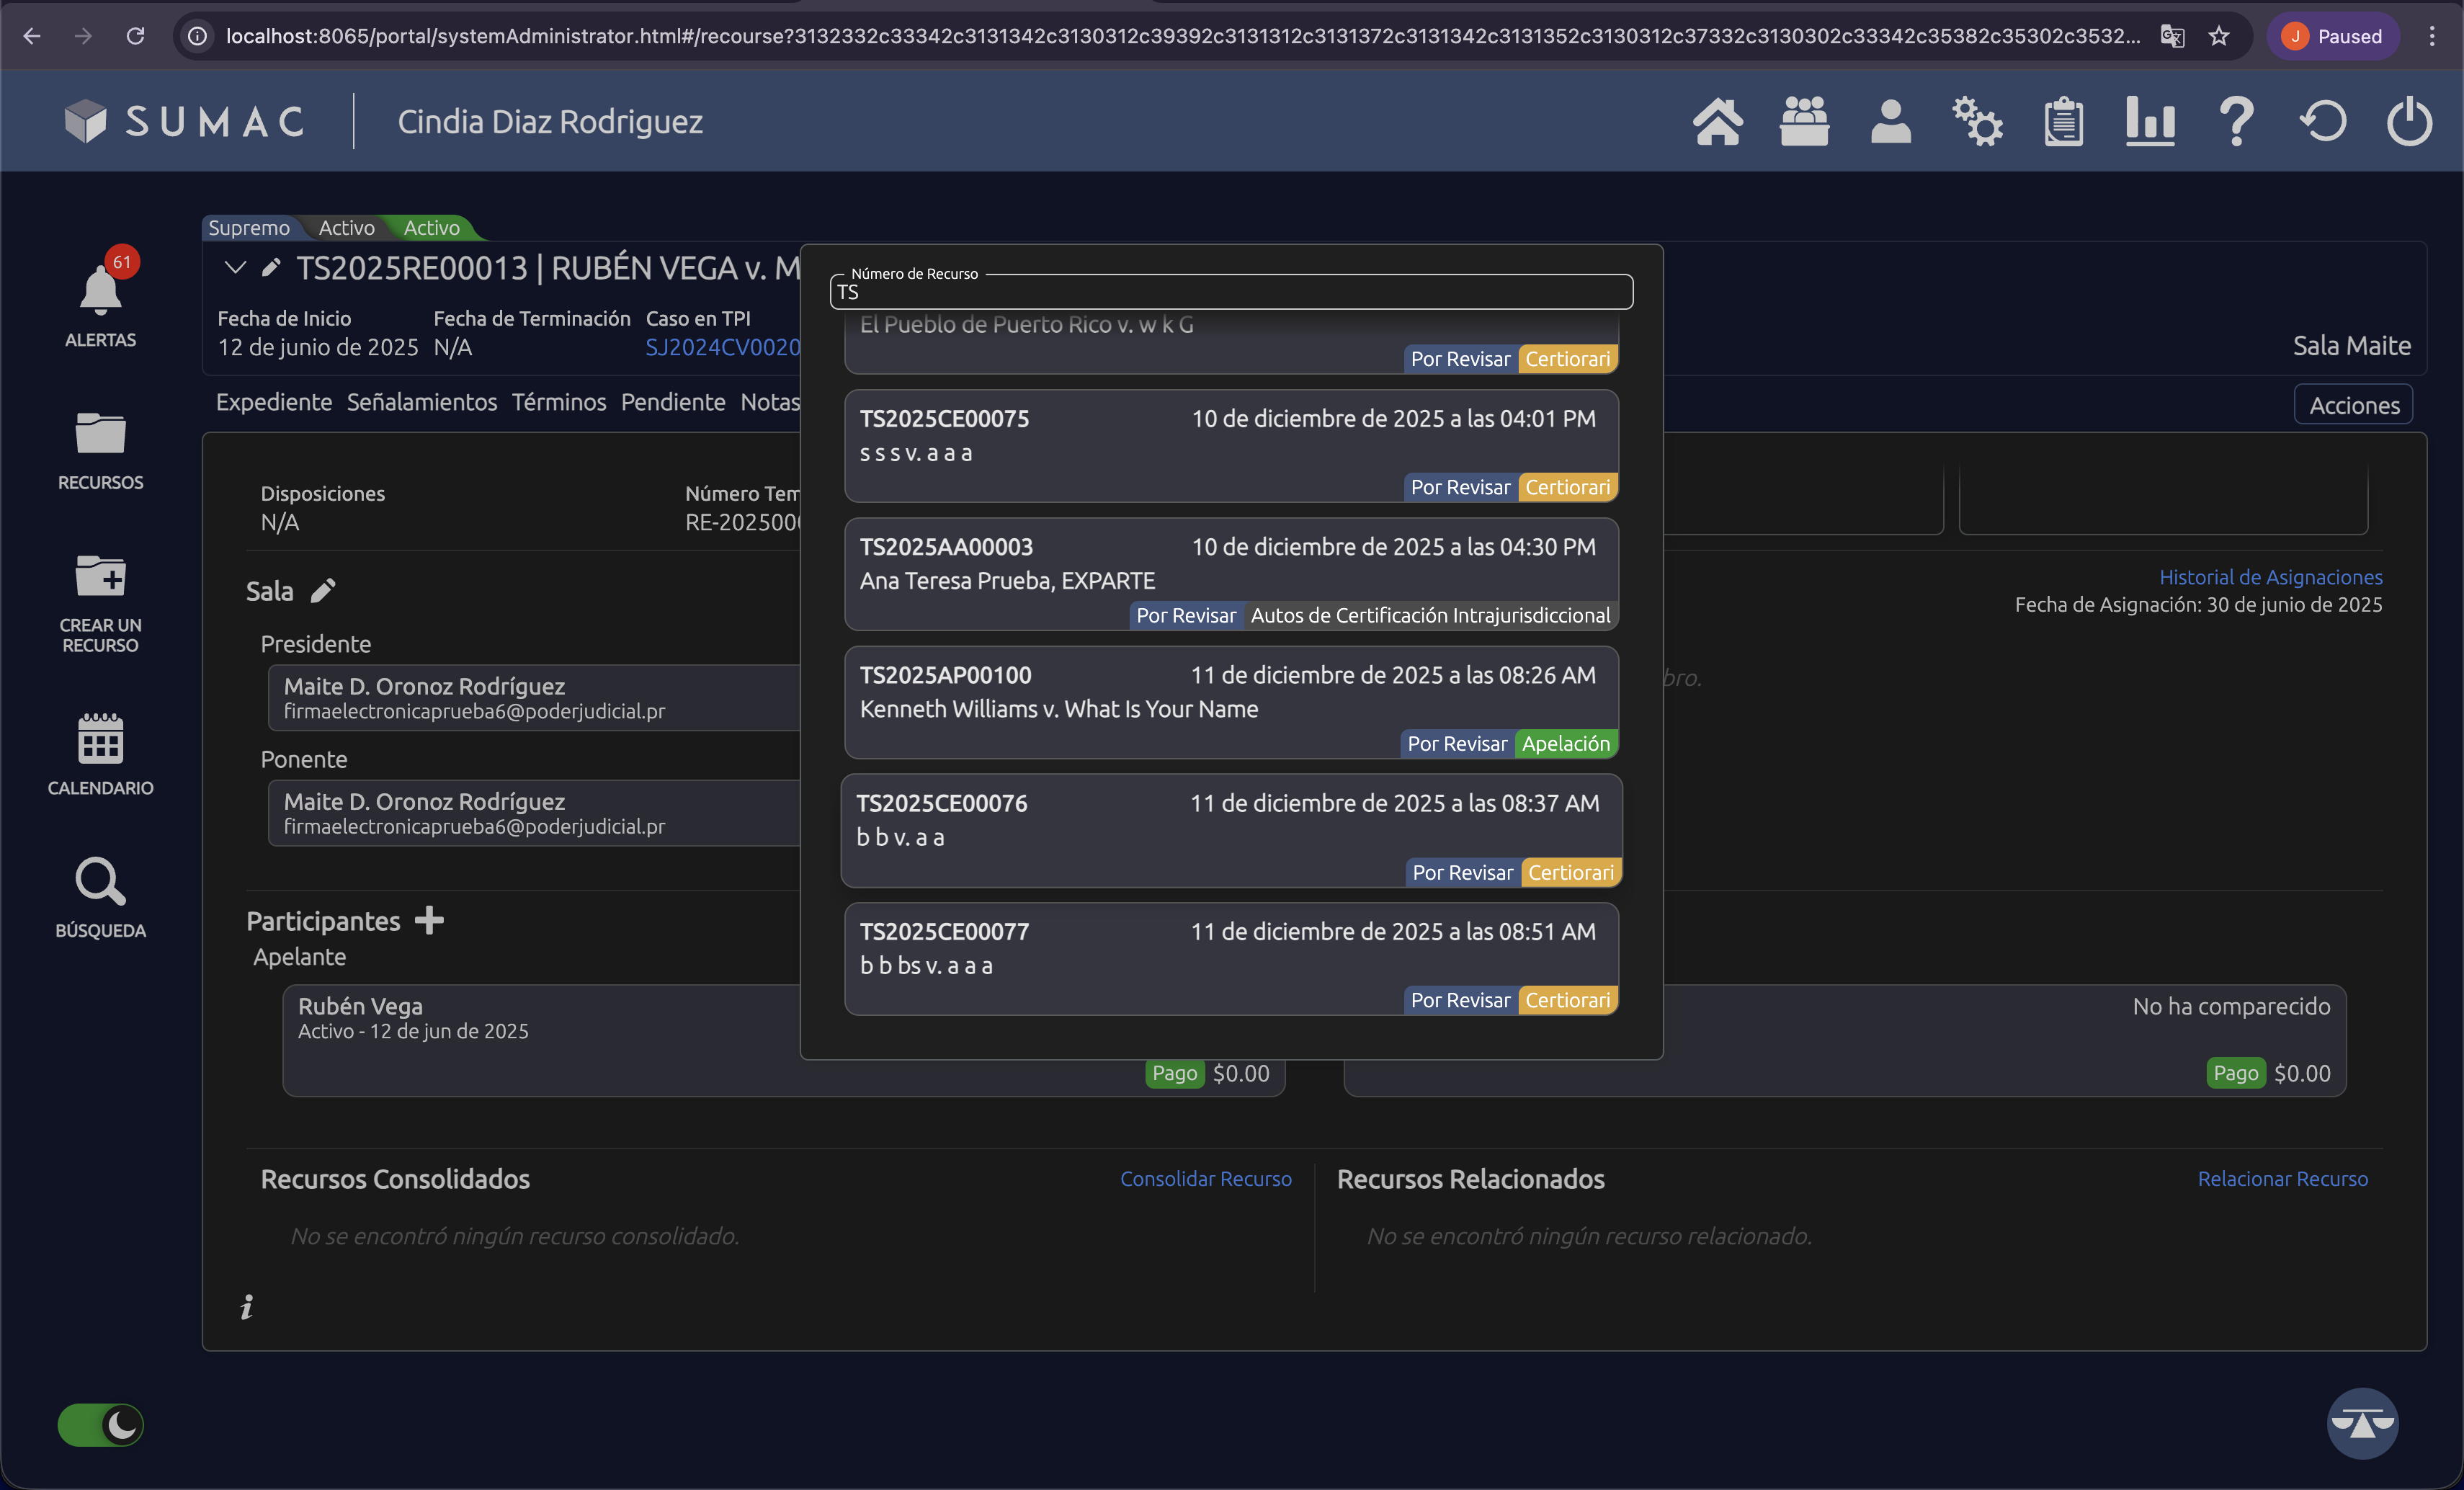Collapse the TS2025RE00013 header chevron
The image size is (2464, 1490).
pos(235,267)
